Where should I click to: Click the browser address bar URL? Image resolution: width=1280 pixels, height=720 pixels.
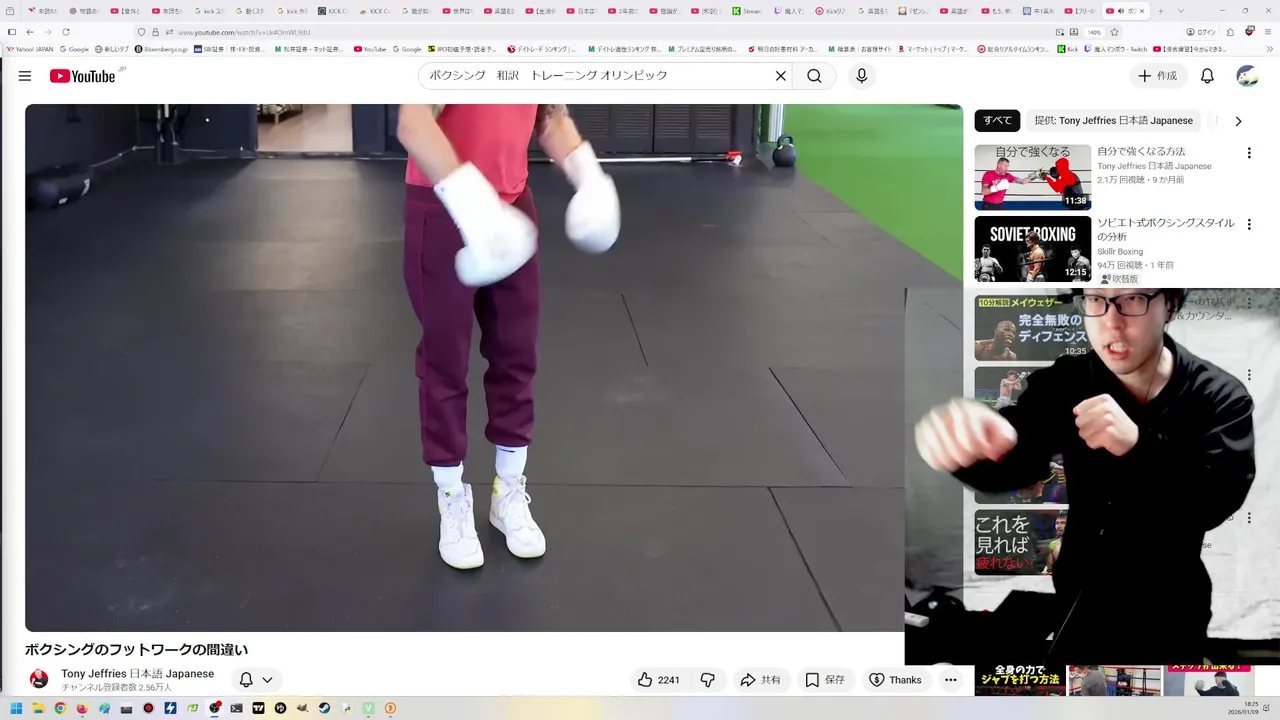[244, 32]
